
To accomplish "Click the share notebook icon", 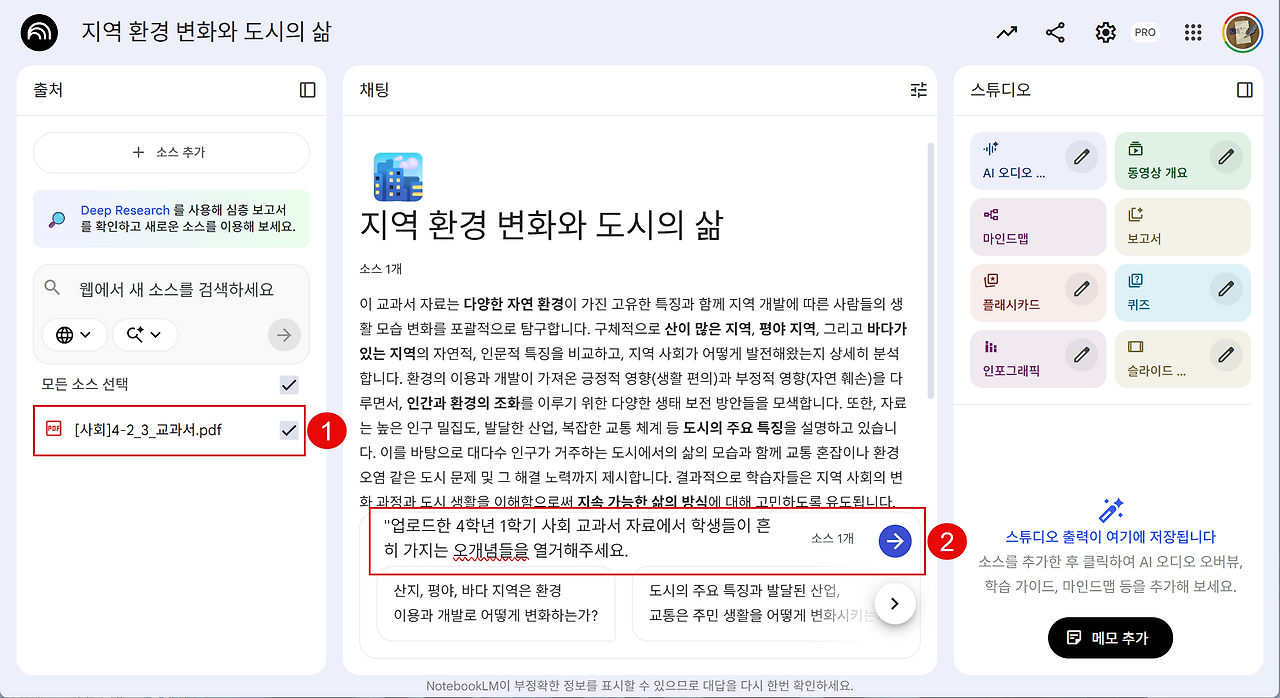I will point(1055,32).
